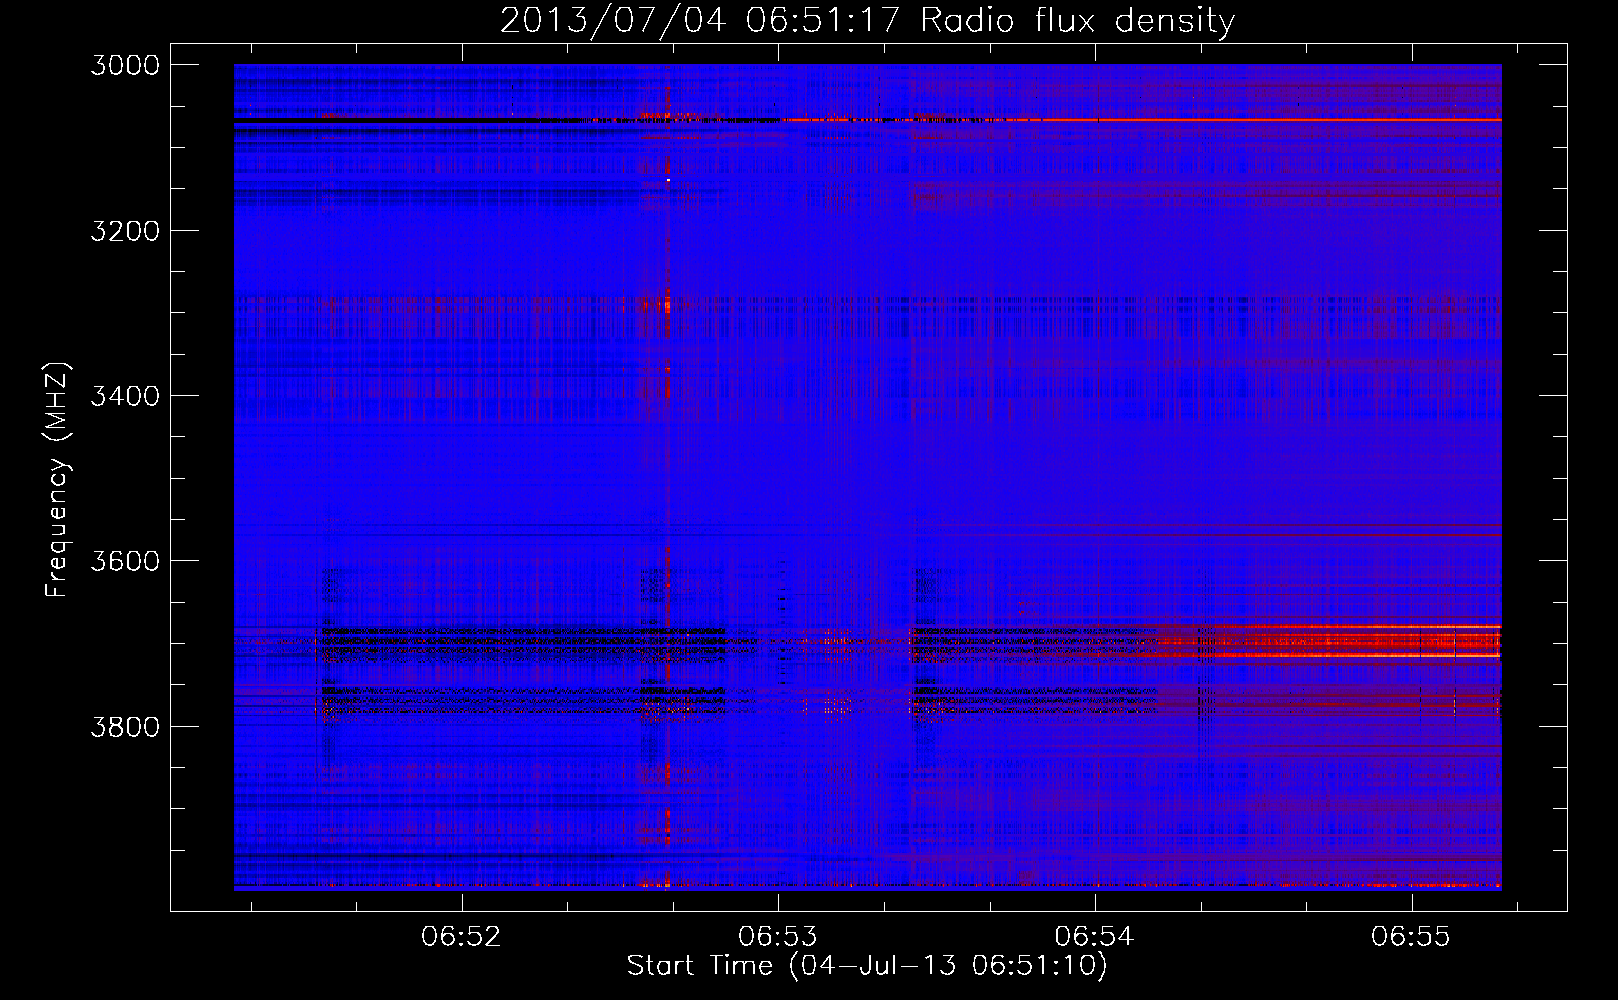Click the 06:53 time axis label

coord(777,937)
